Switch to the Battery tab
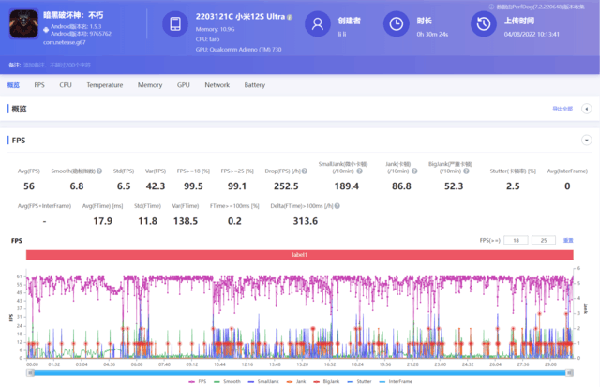600x387 pixels. pos(255,85)
